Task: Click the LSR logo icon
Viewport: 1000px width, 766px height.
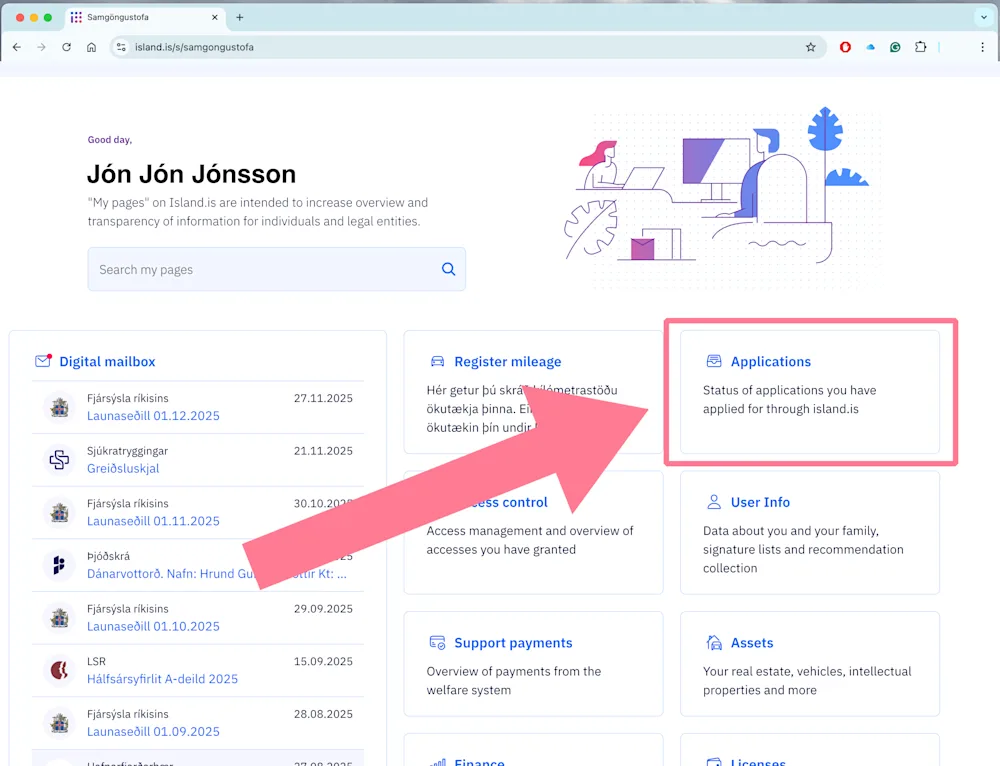Action: (x=59, y=670)
